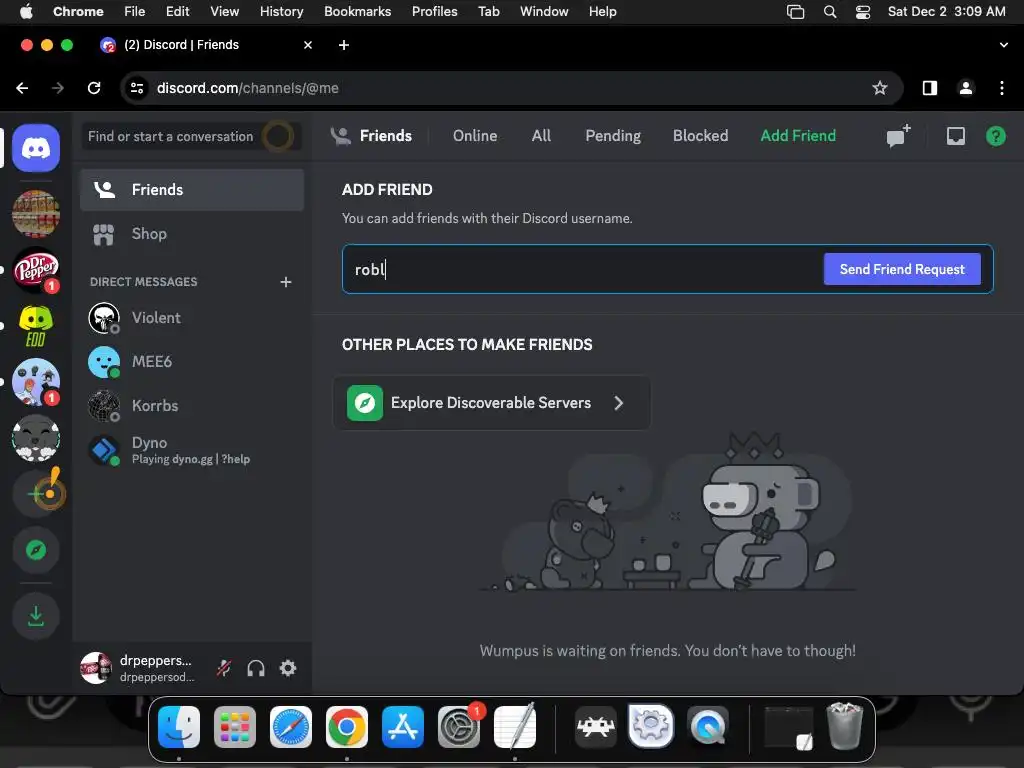
Task: Open the soda shelf server icon
Action: pos(36,214)
